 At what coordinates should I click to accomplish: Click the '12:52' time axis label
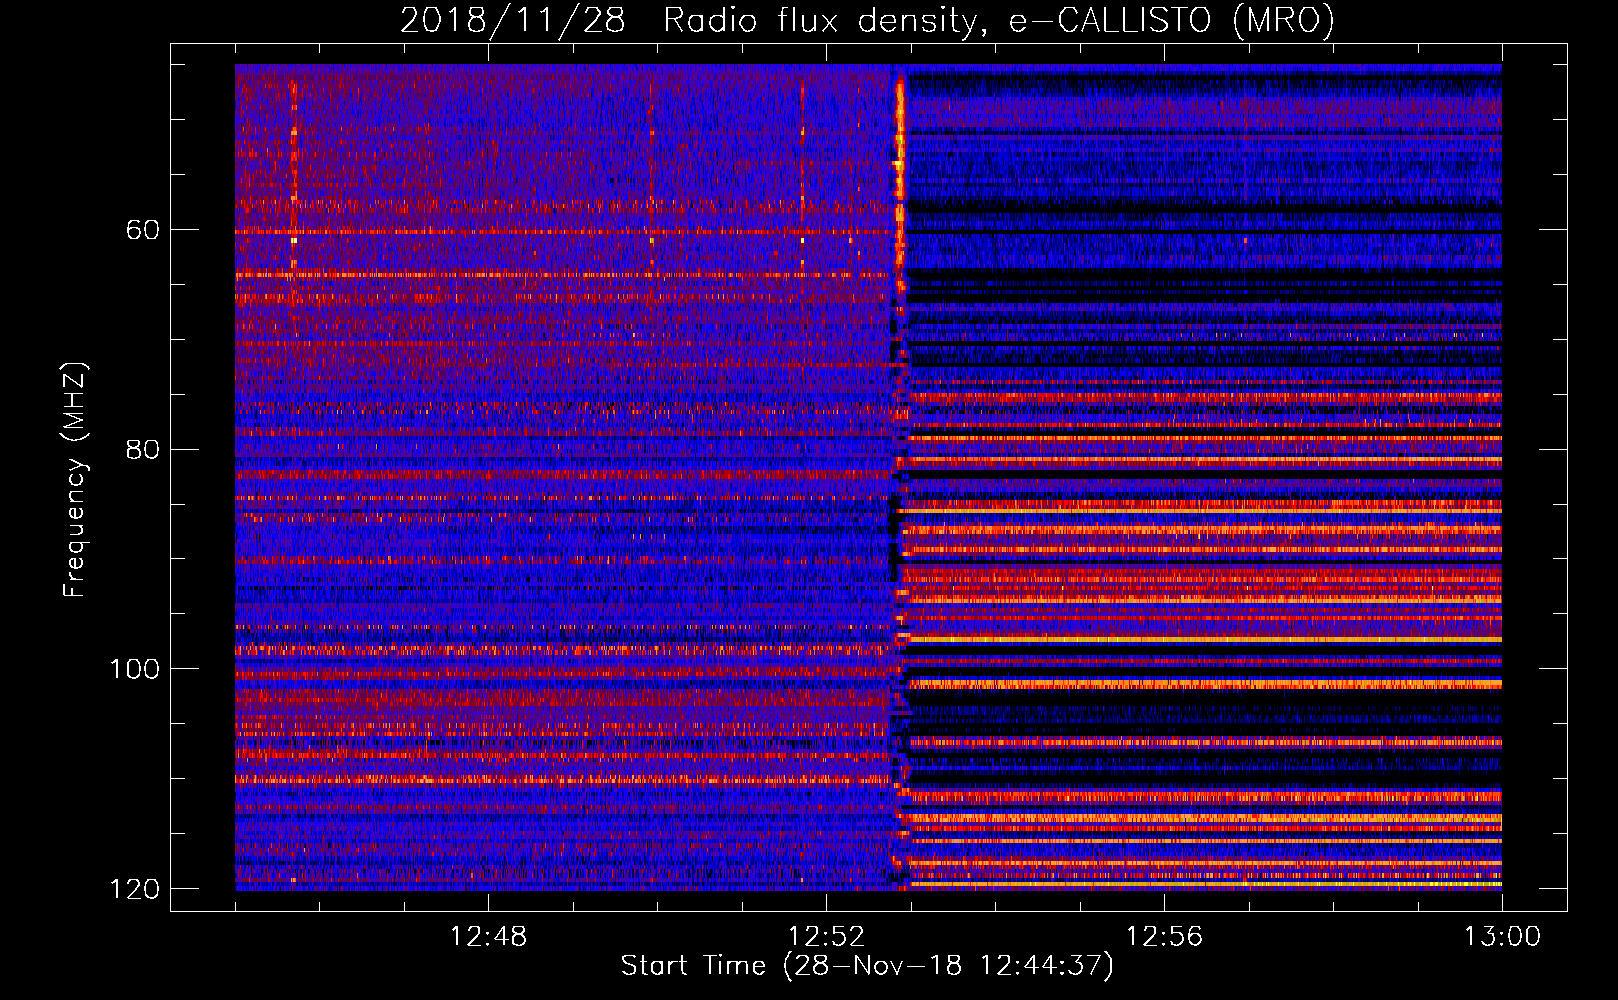pyautogui.click(x=826, y=937)
